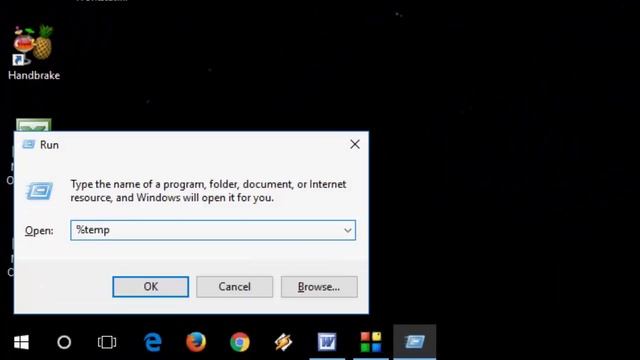Launch Microsoft Edge from the taskbar
This screenshot has width=640, height=360.
(153, 342)
